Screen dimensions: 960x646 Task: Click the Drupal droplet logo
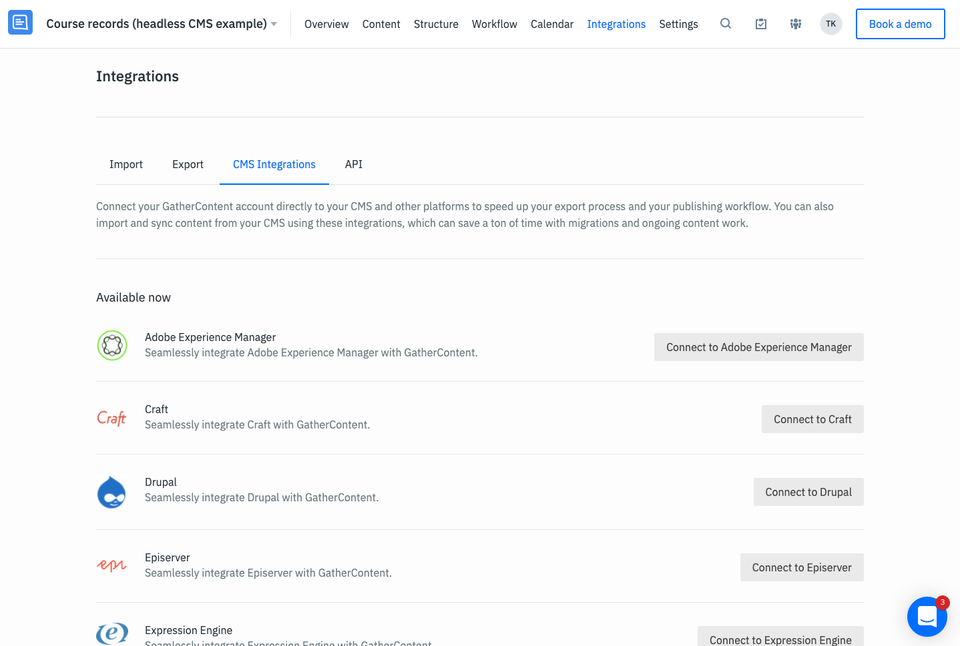111,492
